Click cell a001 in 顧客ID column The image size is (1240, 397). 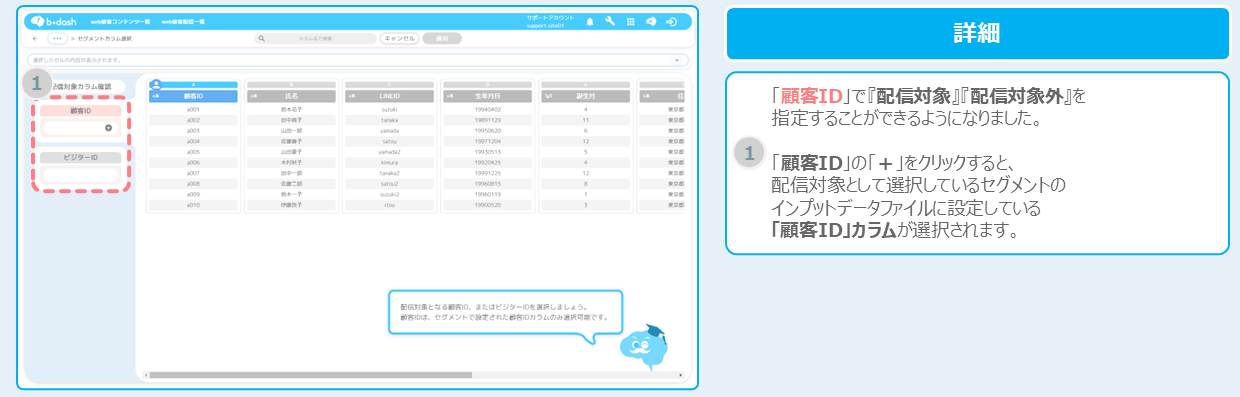(193, 109)
